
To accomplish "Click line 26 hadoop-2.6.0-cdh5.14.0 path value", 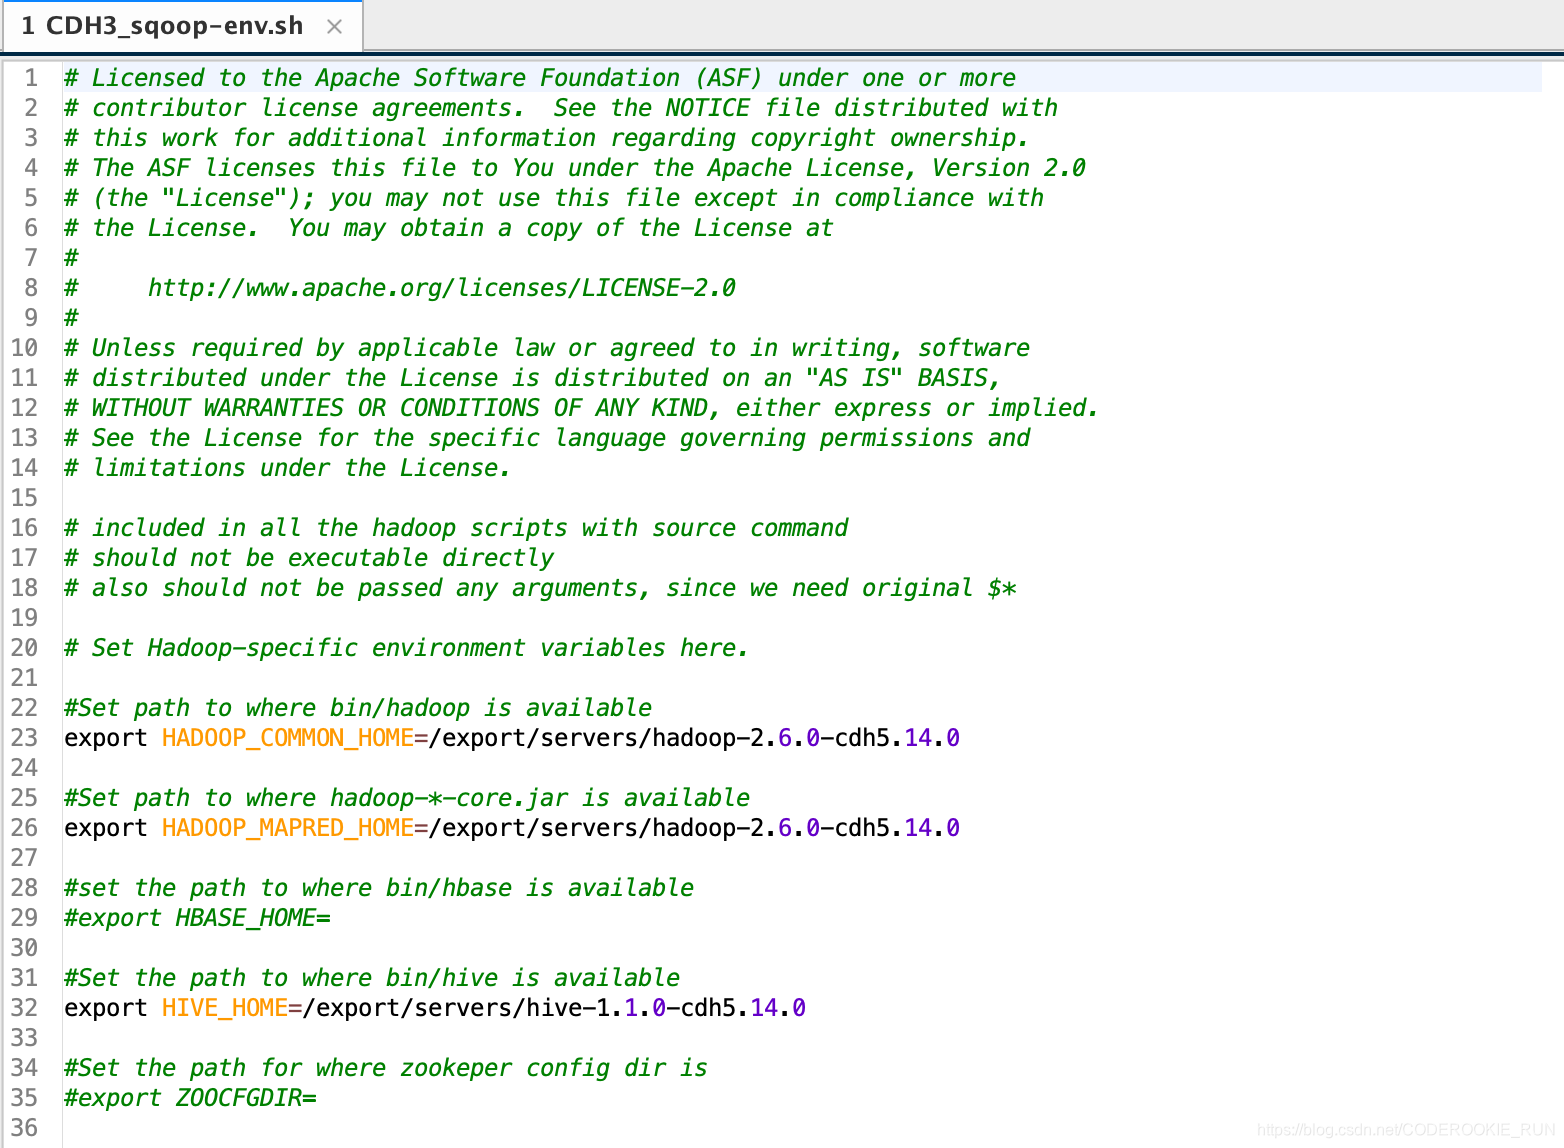I will [x=695, y=828].
